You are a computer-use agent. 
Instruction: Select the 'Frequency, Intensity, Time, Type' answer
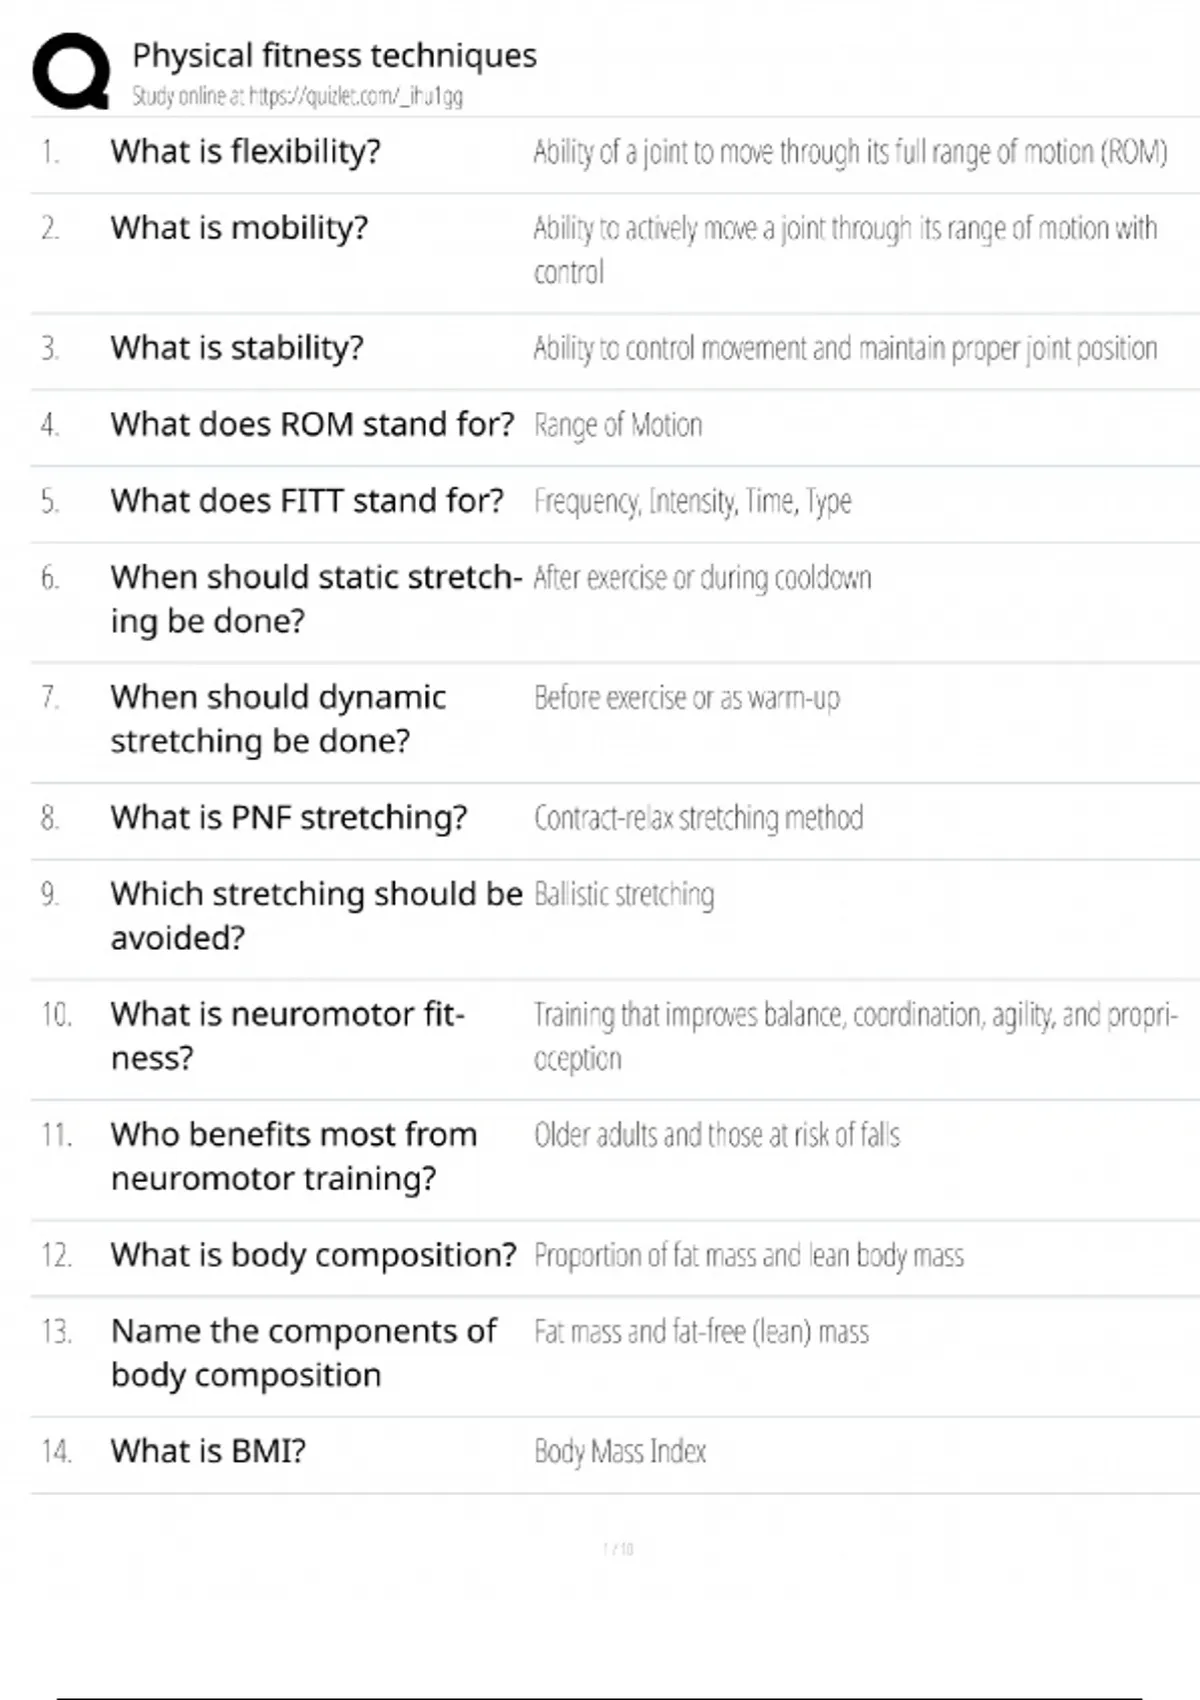[692, 501]
